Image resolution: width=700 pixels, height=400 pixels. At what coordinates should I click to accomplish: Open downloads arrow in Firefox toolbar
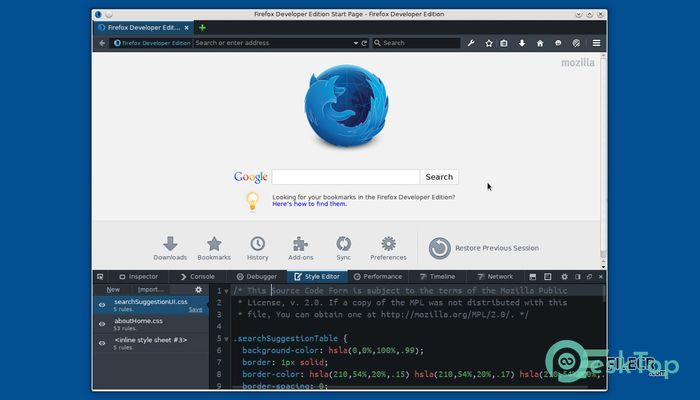click(x=522, y=43)
